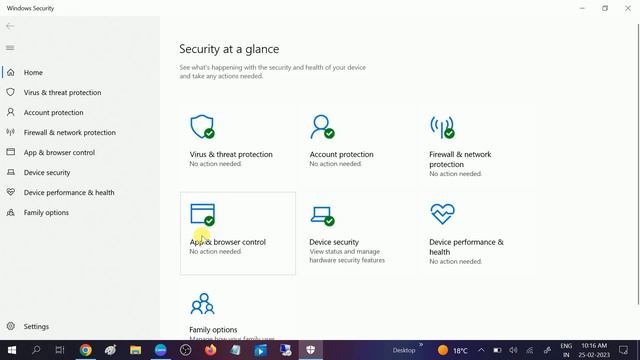Image resolution: width=640 pixels, height=360 pixels.
Task: Click the back arrow in Windows Security
Action: click(10, 26)
